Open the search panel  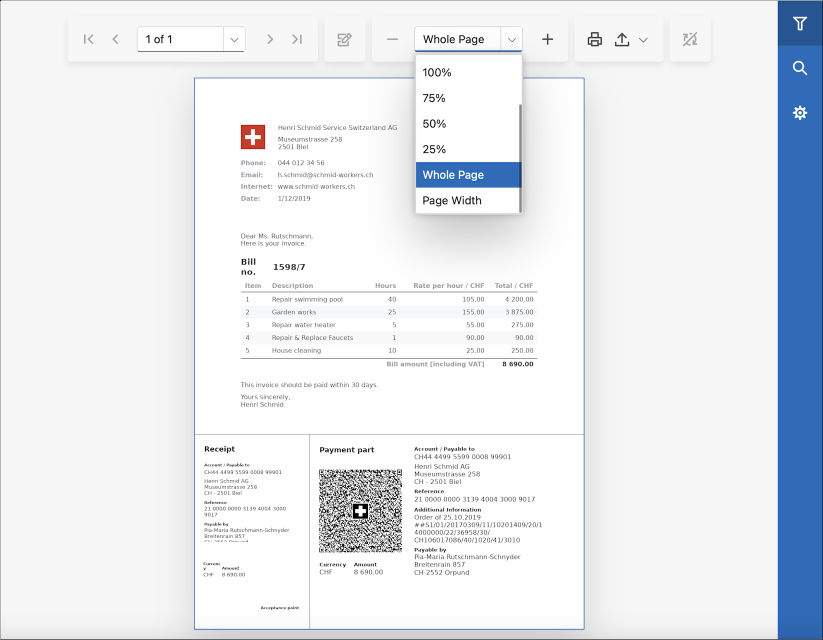coord(798,68)
